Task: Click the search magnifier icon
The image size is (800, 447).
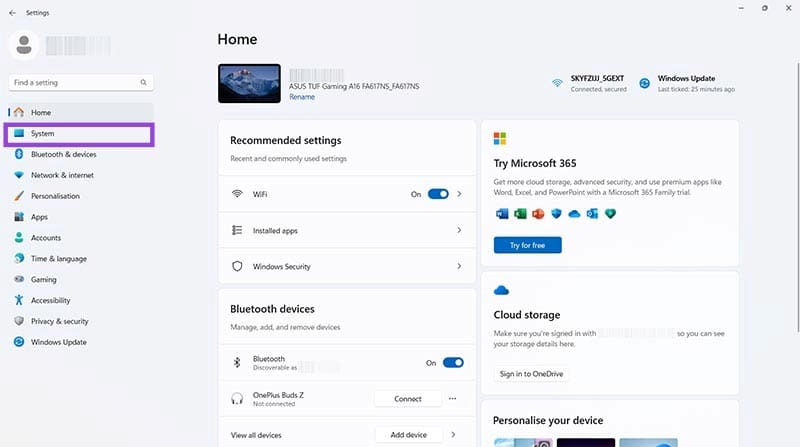Action: pyautogui.click(x=143, y=82)
